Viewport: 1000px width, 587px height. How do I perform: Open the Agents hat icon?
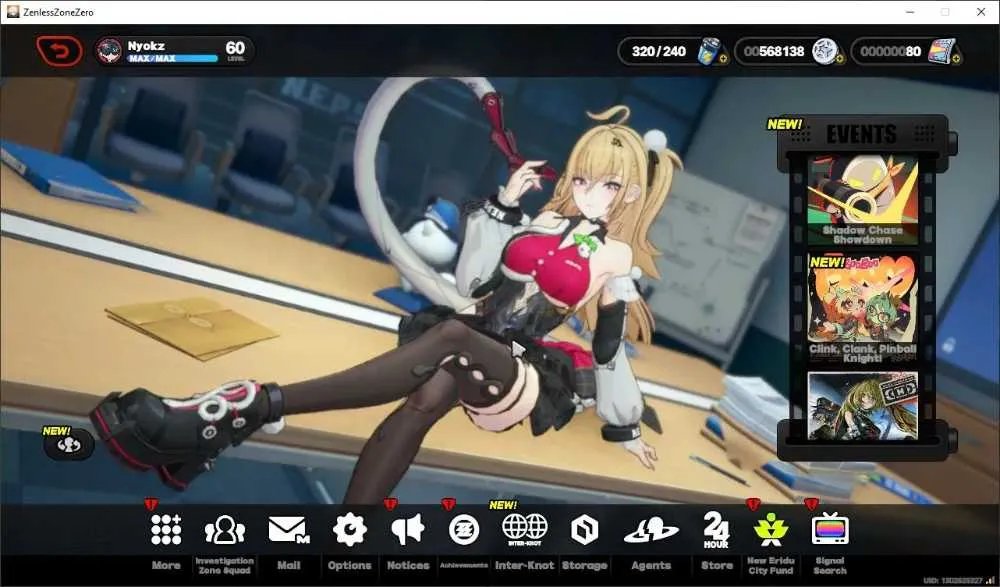(x=651, y=530)
